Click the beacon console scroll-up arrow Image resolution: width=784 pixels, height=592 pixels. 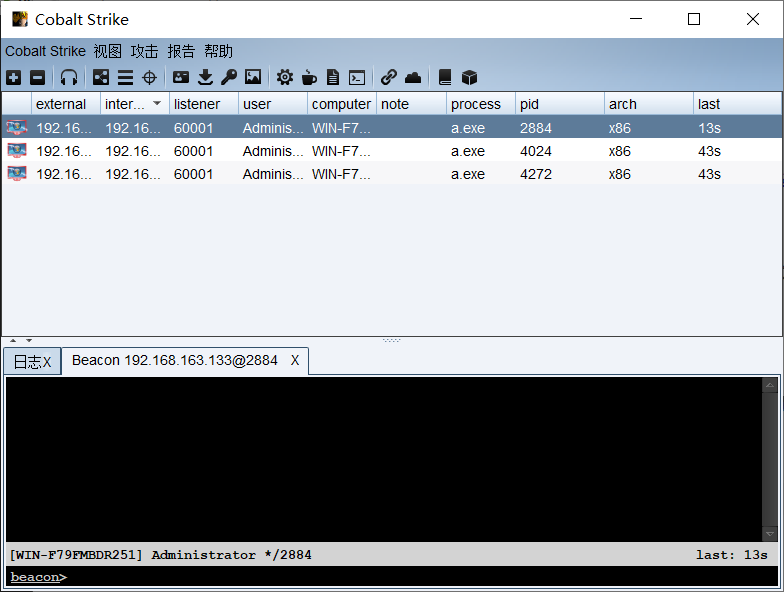770,385
